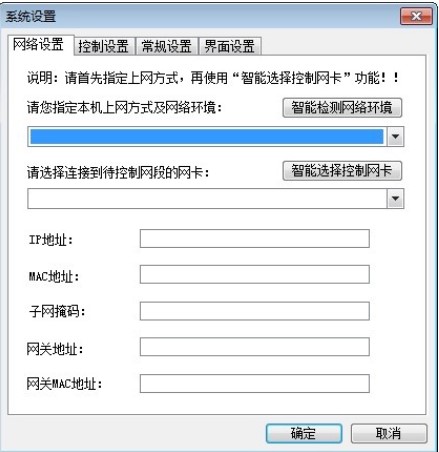
Task: Focus the 网关MAC地址 text box
Action: pos(255,383)
